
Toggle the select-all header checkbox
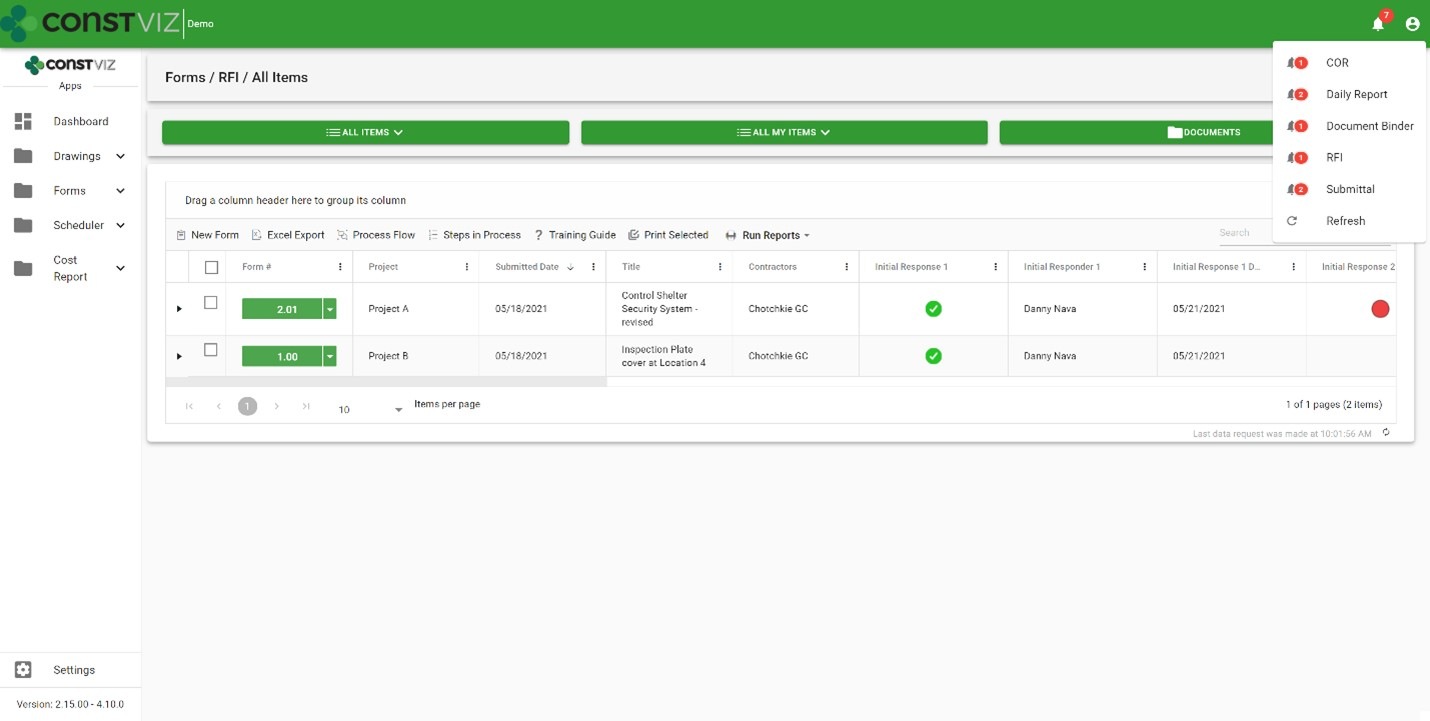tap(211, 267)
